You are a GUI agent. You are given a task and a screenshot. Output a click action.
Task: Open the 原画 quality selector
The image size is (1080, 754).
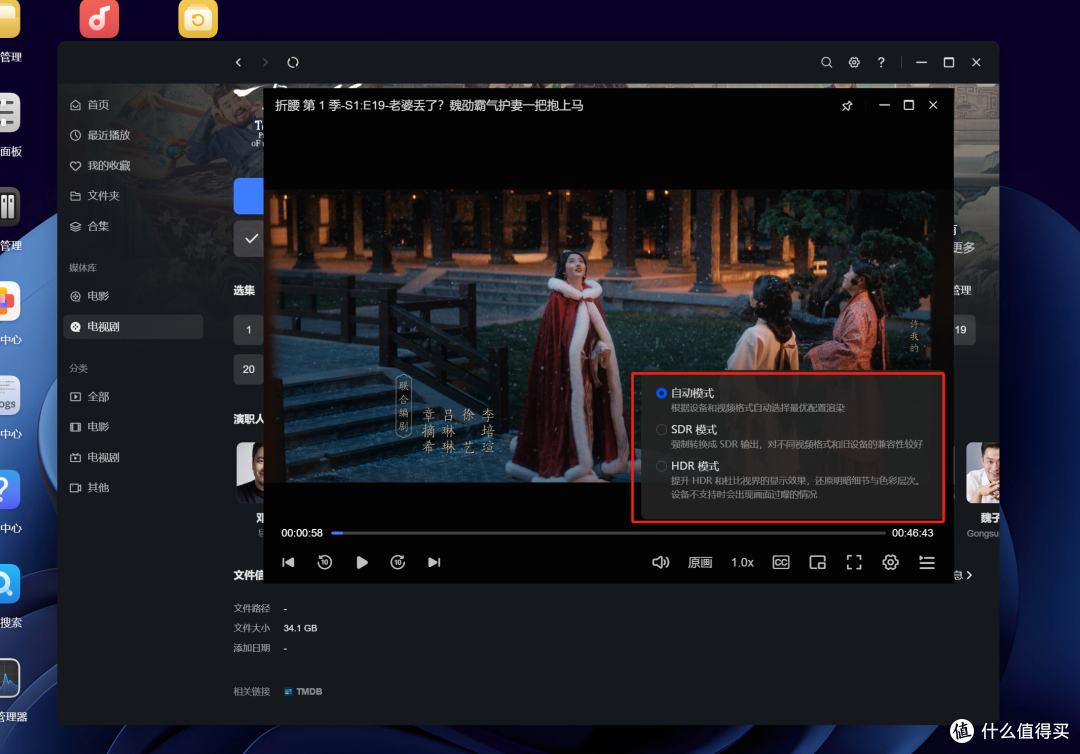700,563
